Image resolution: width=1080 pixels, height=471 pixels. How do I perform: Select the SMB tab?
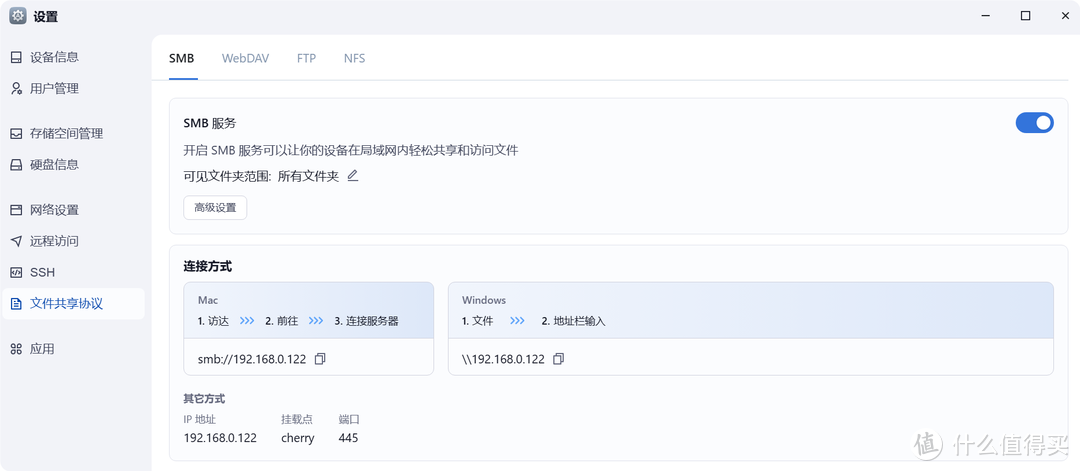(x=181, y=59)
